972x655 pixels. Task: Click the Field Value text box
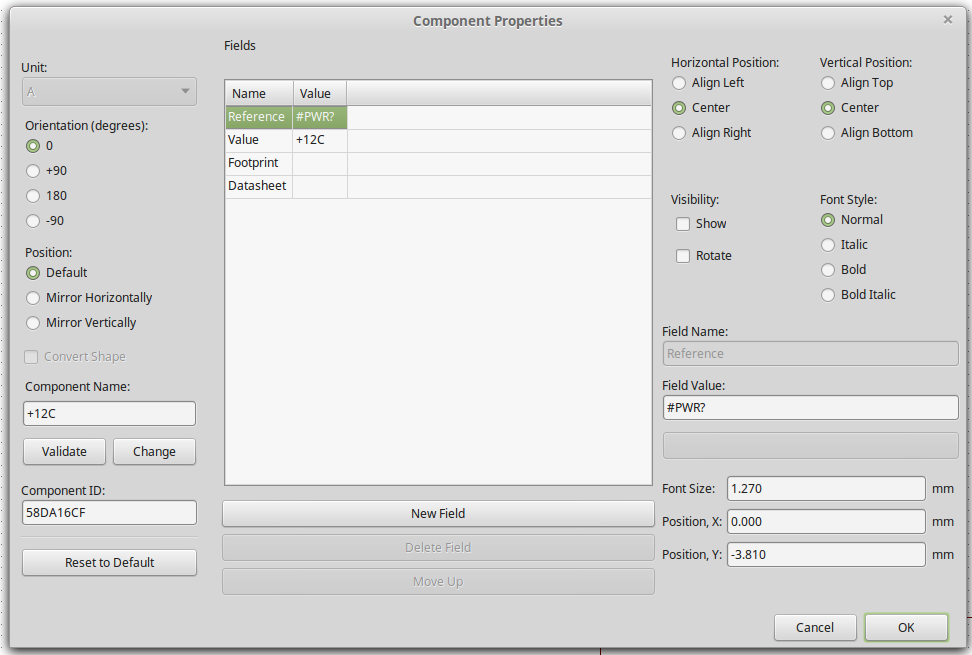tap(810, 408)
